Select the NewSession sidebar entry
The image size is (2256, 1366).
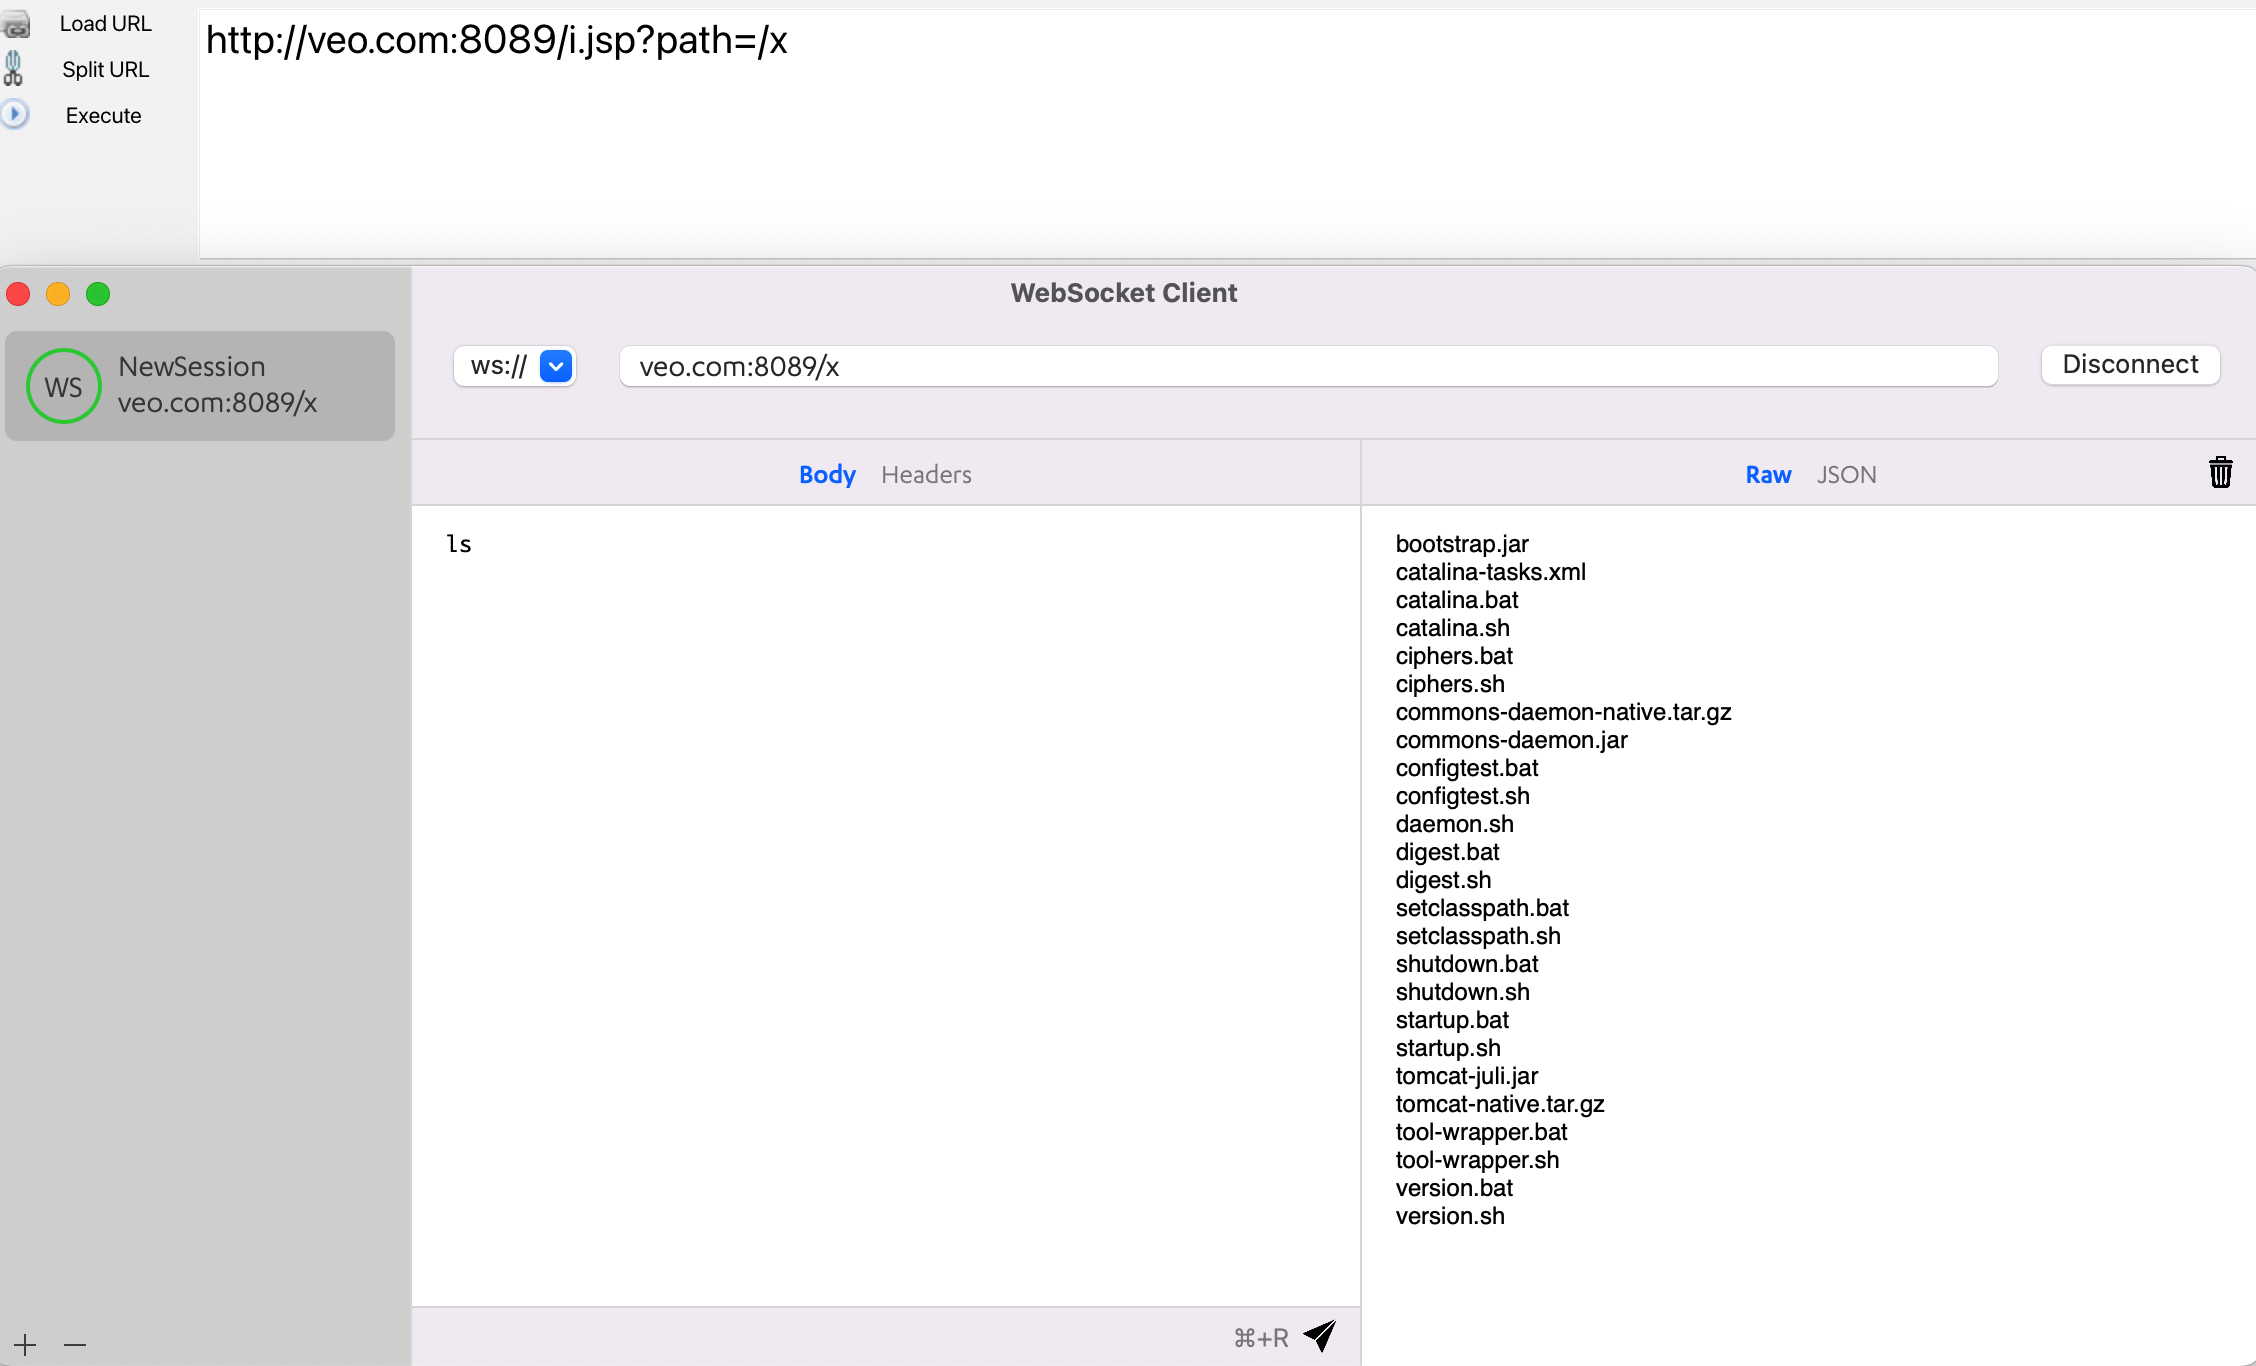click(200, 385)
